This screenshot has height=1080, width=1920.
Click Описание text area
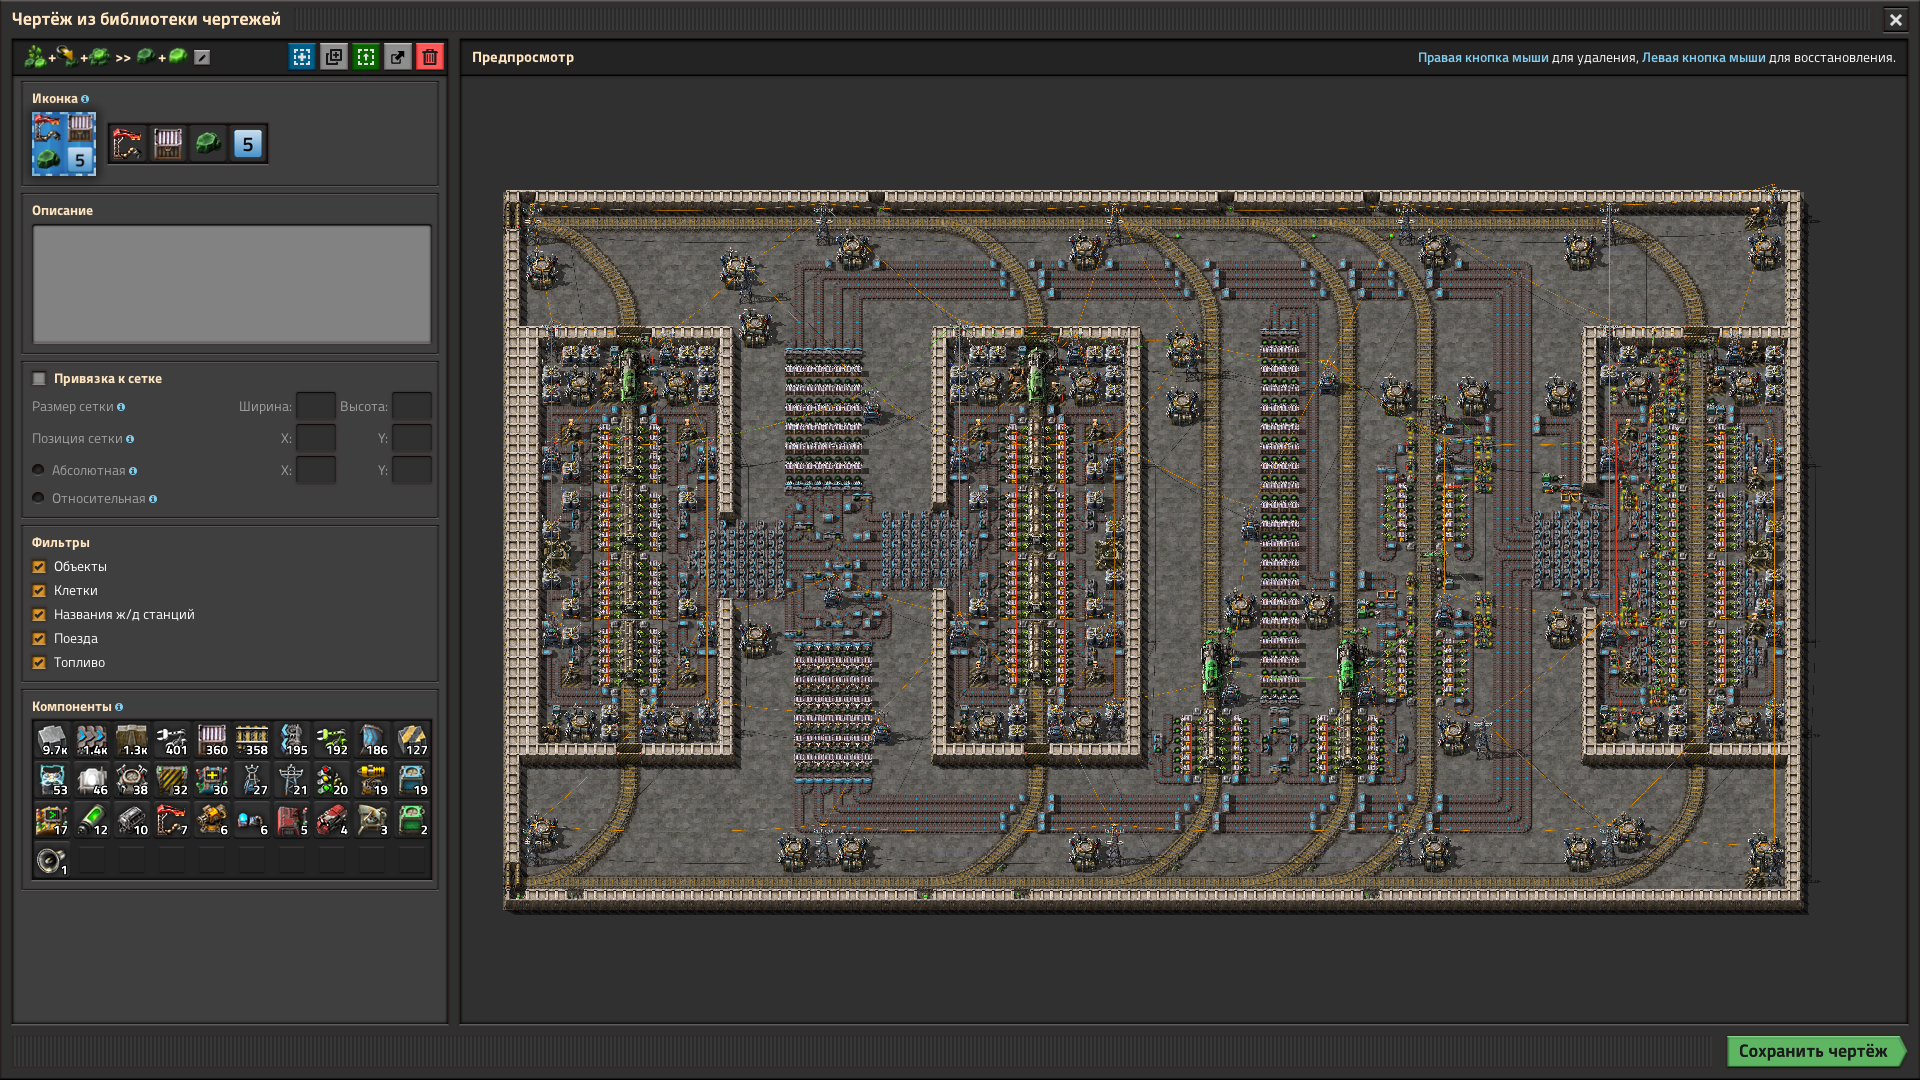[232, 284]
